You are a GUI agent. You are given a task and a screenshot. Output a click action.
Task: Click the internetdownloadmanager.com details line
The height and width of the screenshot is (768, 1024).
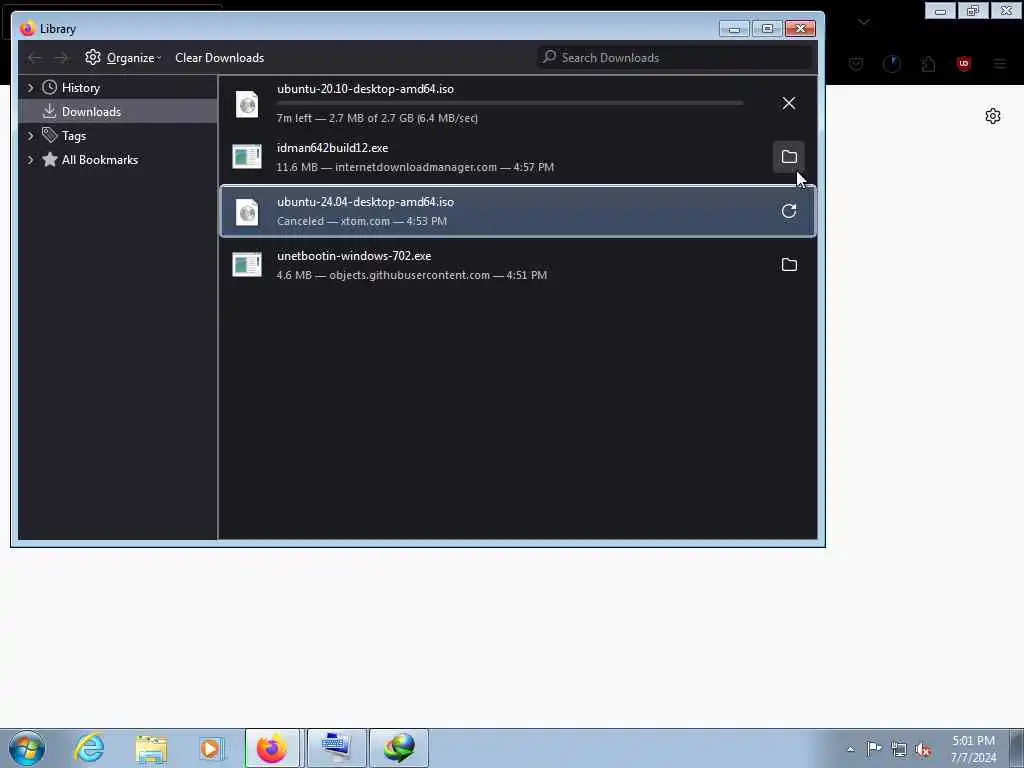click(x=415, y=167)
